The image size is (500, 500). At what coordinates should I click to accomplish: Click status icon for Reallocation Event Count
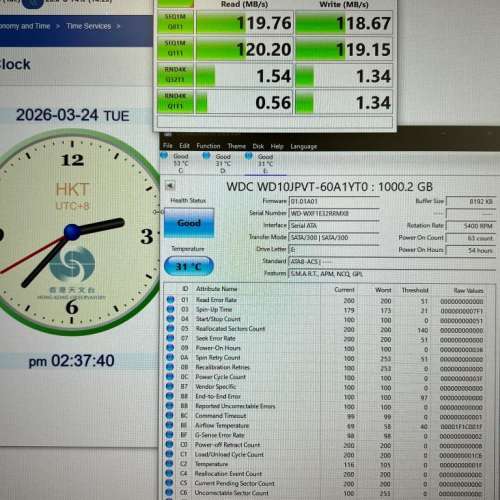click(x=169, y=473)
